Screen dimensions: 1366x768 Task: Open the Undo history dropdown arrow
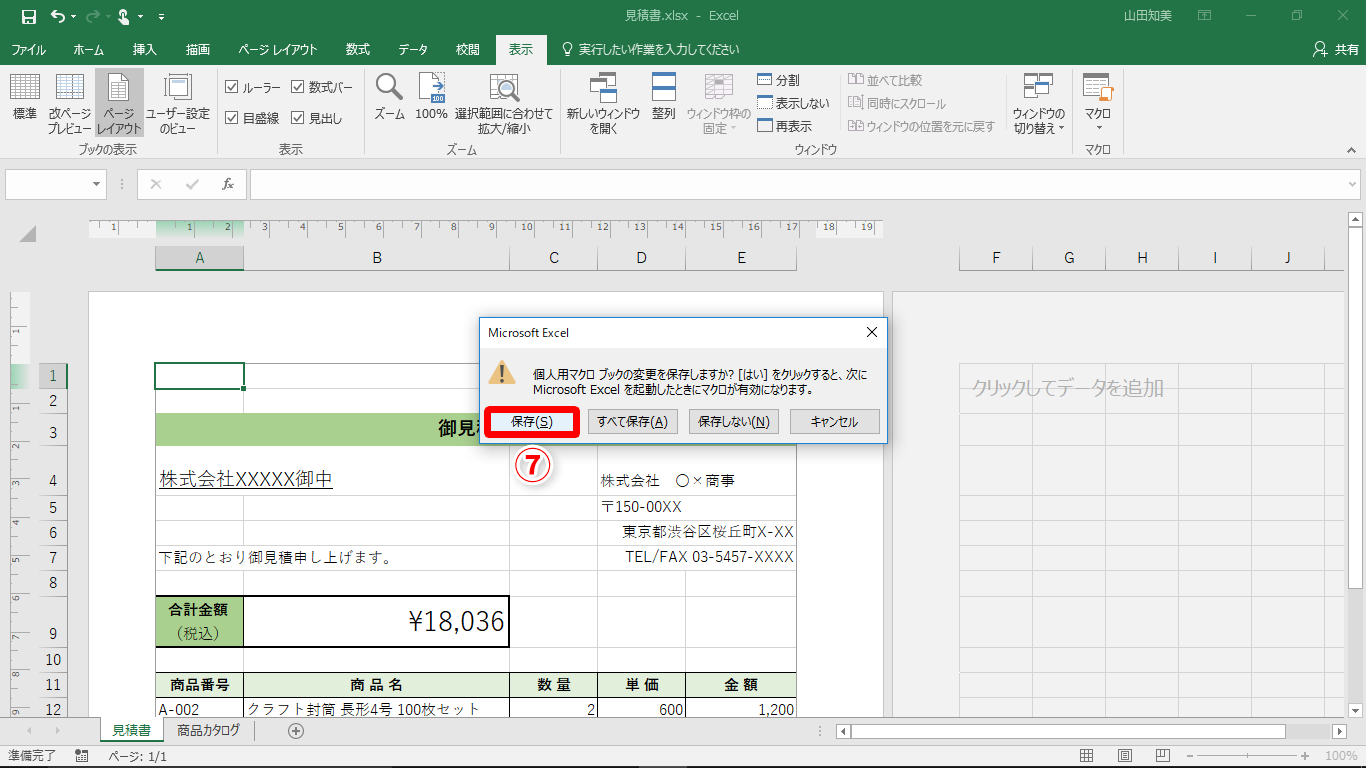pos(73,17)
